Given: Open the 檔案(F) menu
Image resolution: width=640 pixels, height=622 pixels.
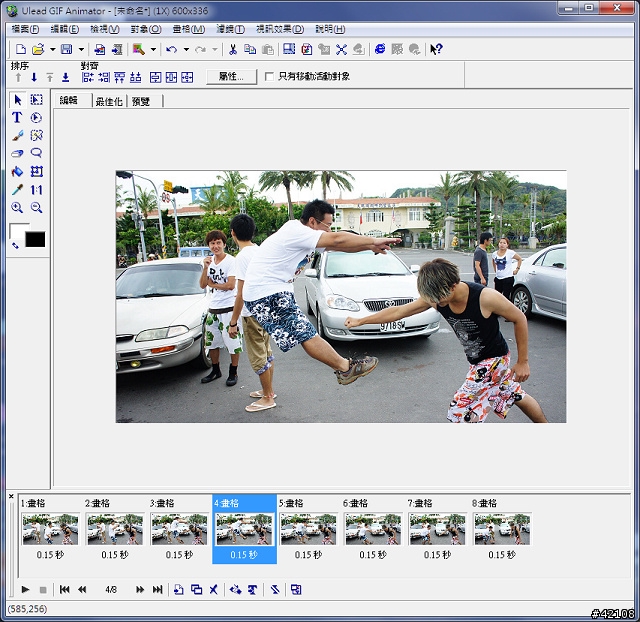Looking at the screenshot, I should click(26, 29).
